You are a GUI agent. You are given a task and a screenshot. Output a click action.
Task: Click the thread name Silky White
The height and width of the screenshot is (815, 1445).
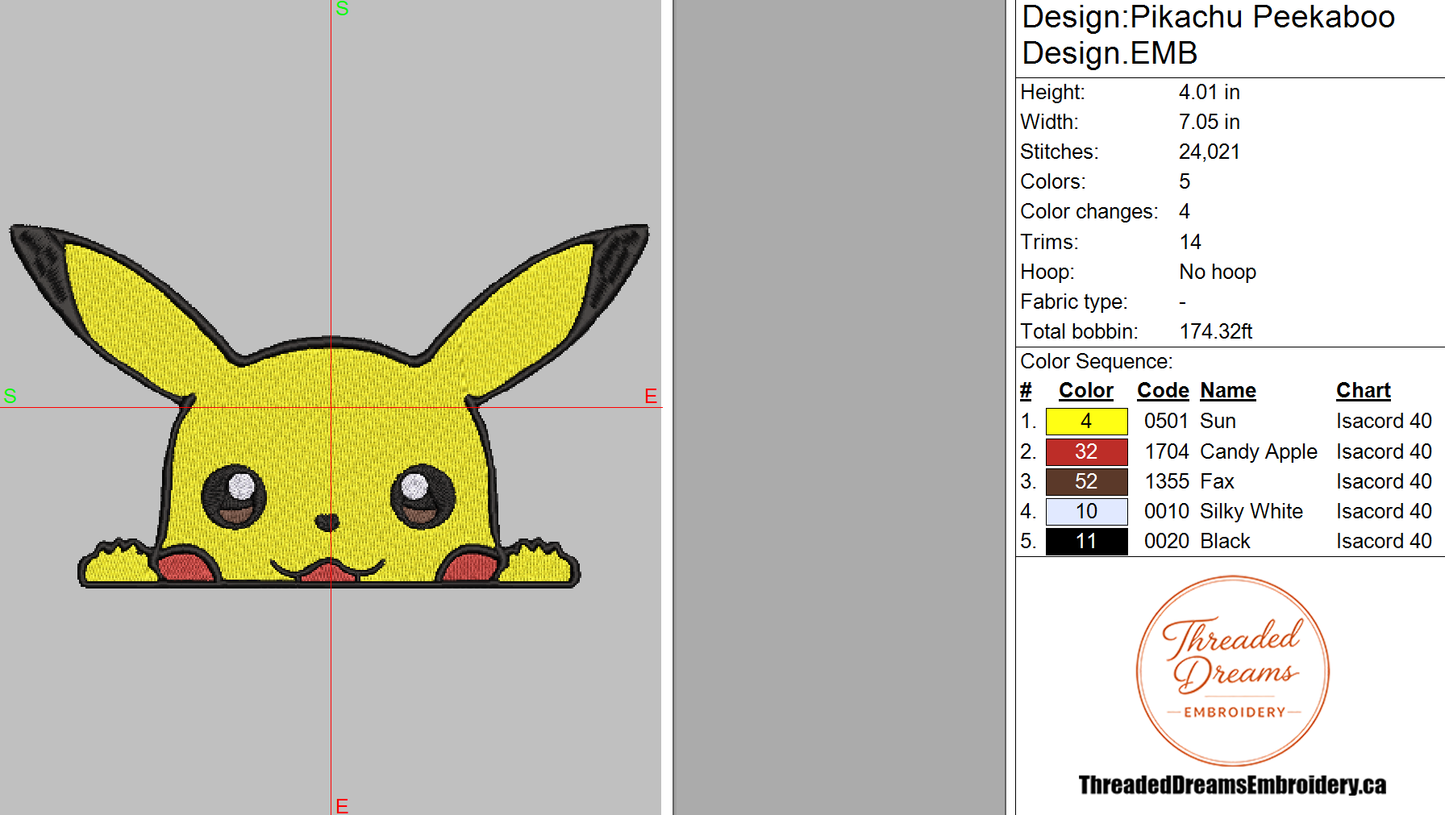pyautogui.click(x=1252, y=512)
